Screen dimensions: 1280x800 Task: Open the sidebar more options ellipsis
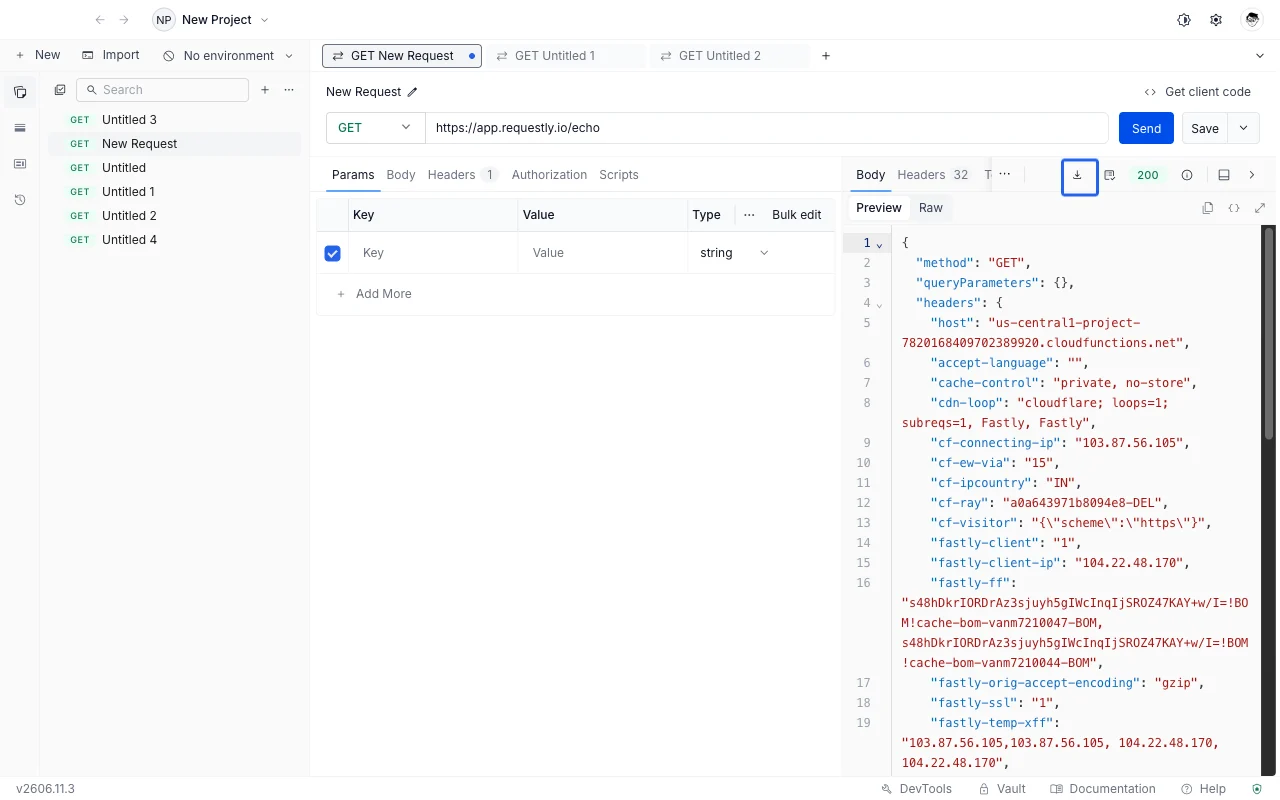pos(289,90)
